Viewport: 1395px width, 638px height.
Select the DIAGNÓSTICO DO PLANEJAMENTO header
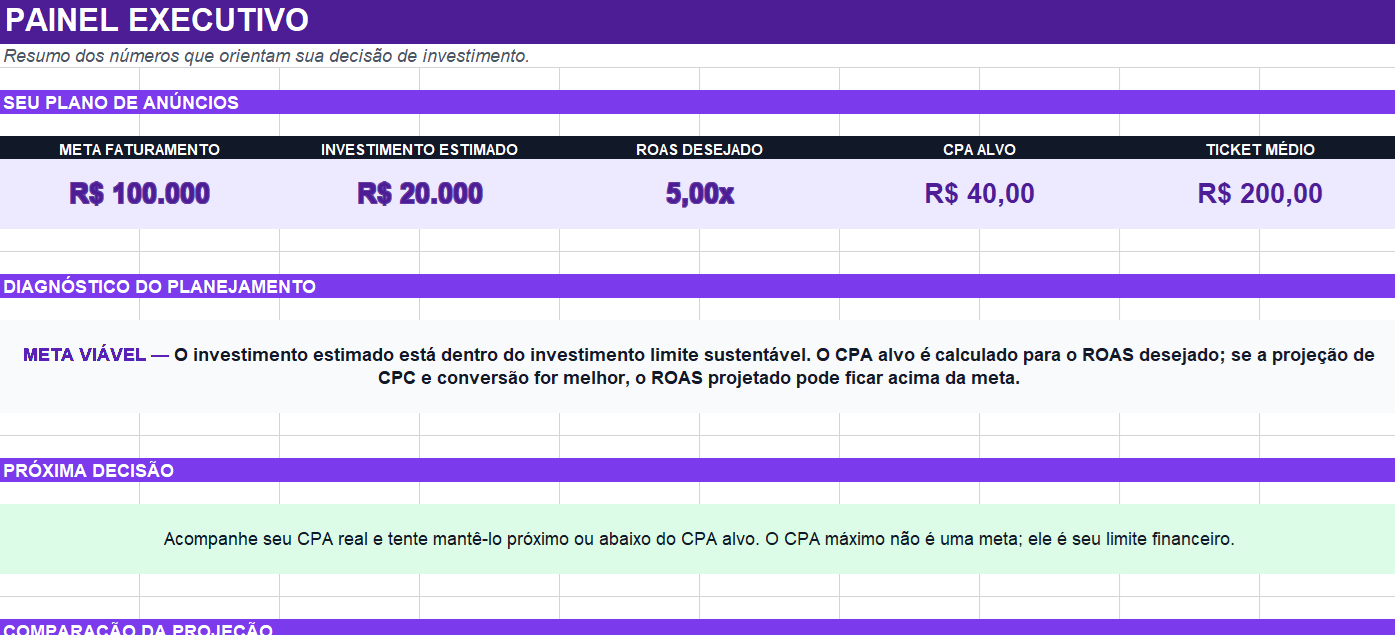coord(159,287)
